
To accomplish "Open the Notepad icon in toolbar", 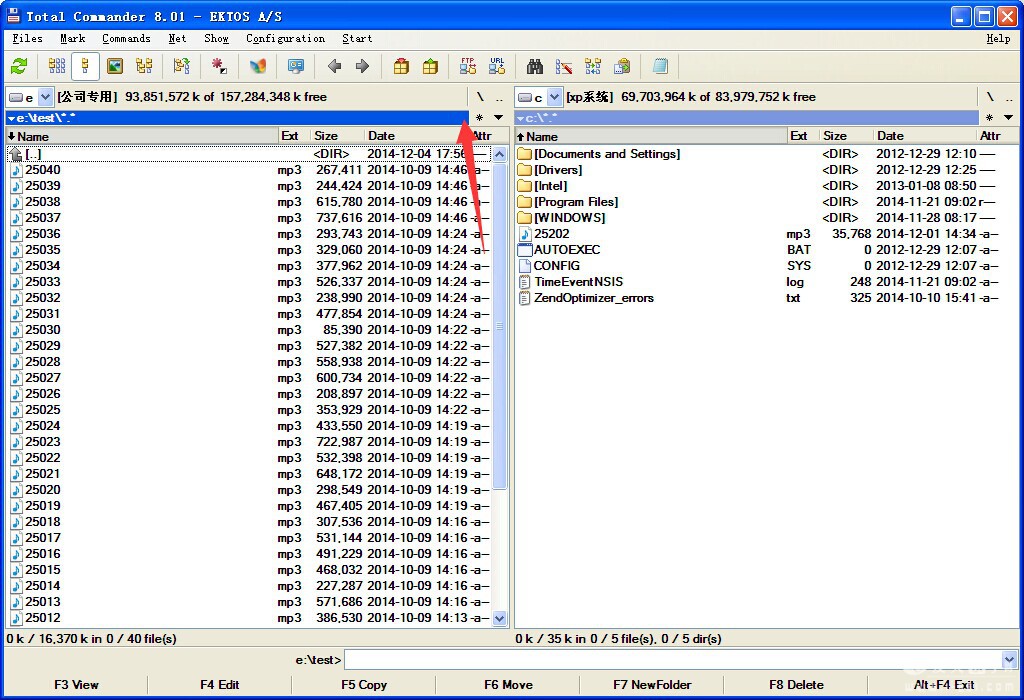I will 660,66.
